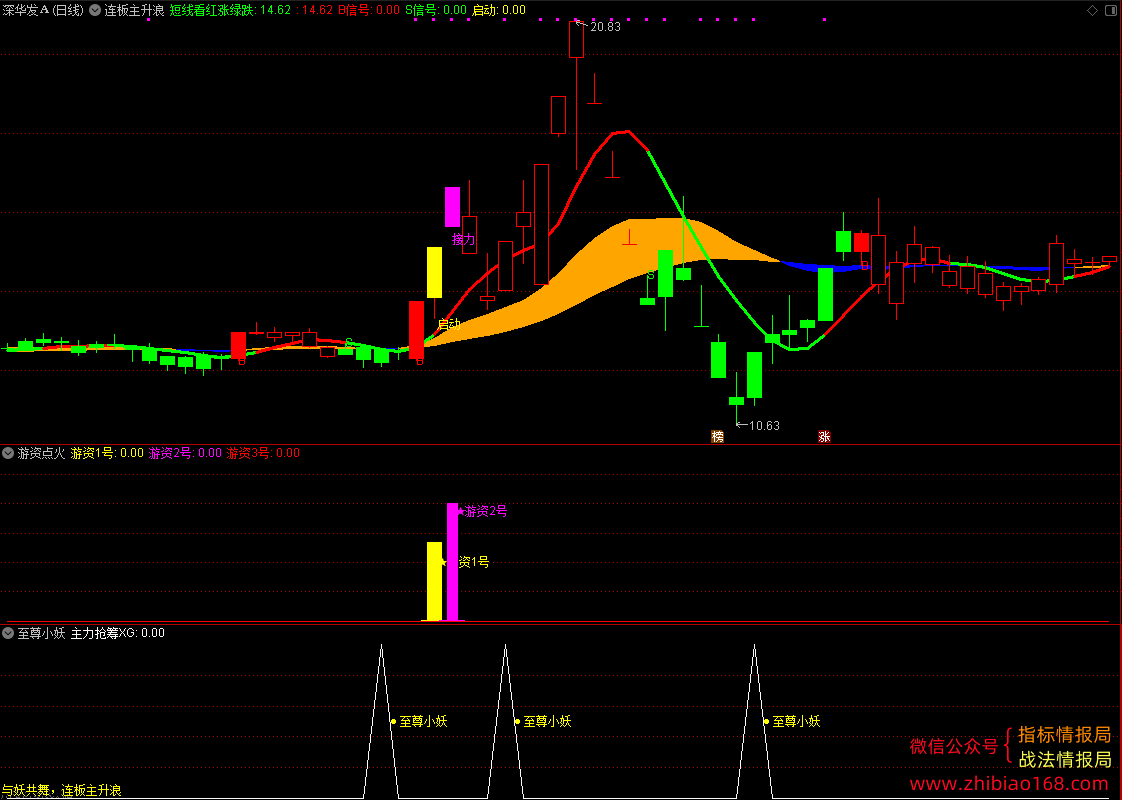Click the 10.63 low price label

764,426
